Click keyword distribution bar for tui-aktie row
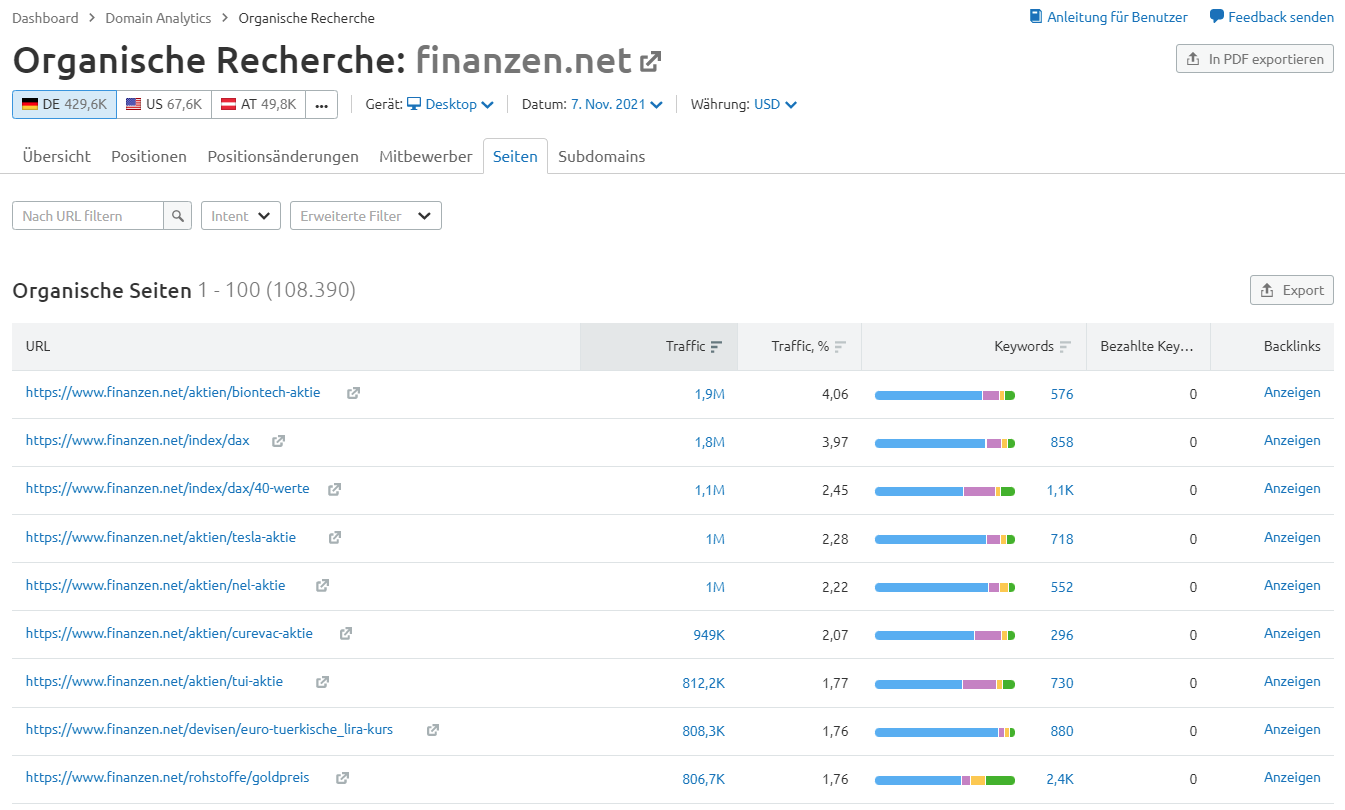Viewport: 1345px width, 810px height. coord(945,684)
